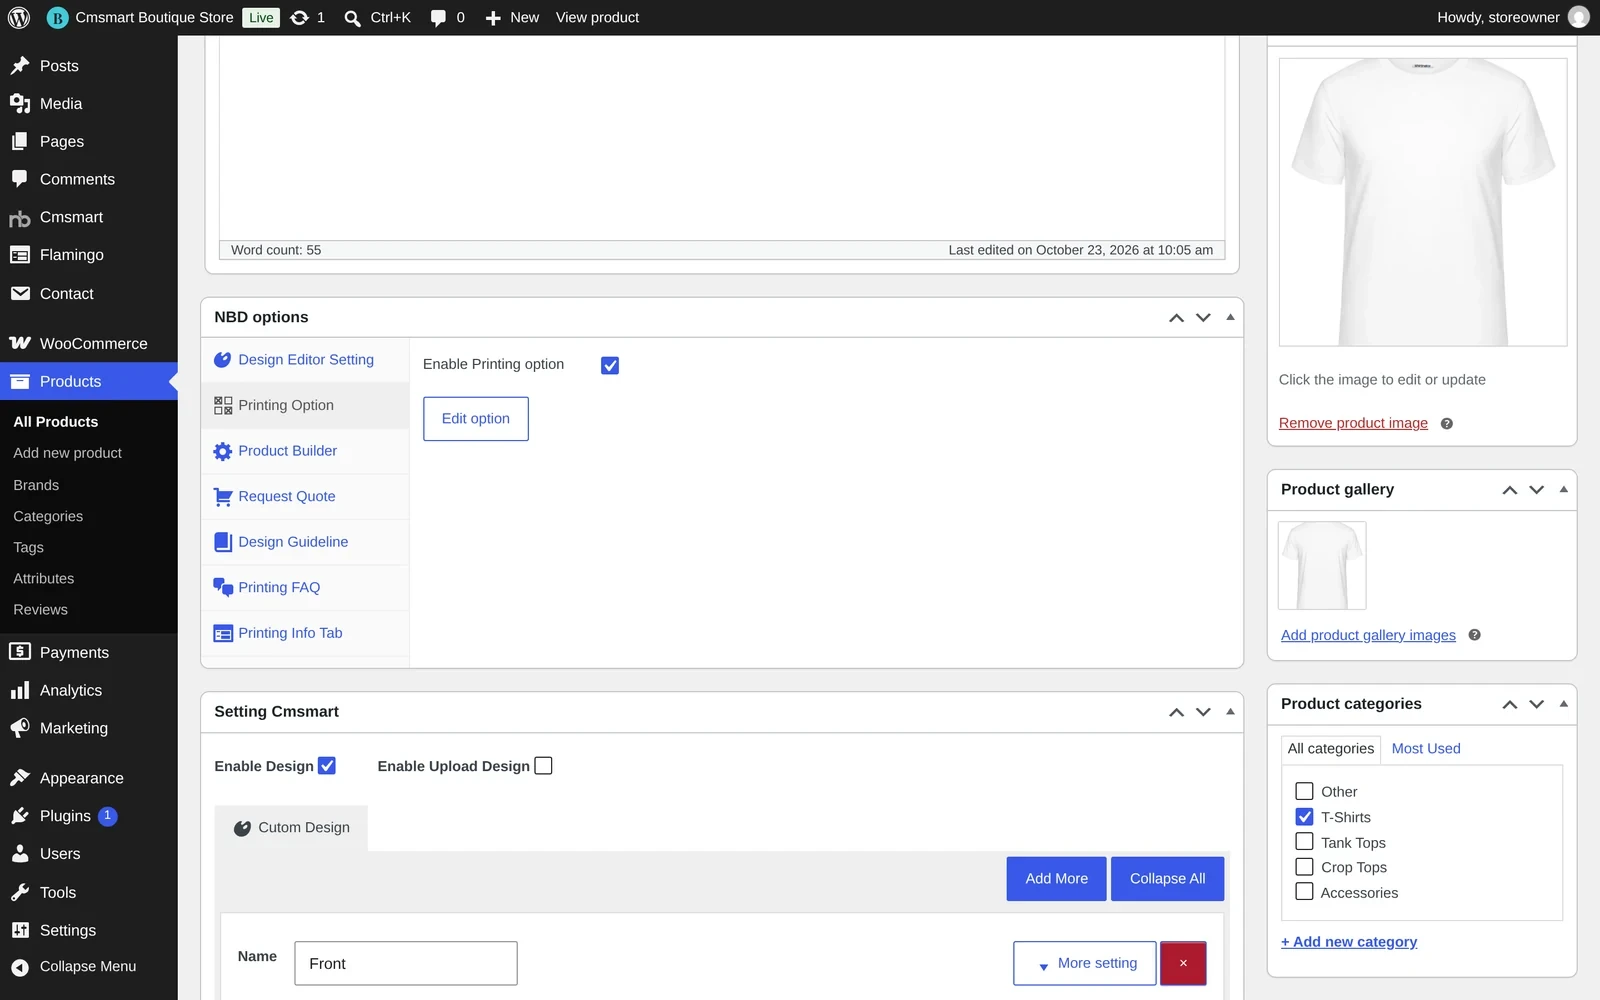Click the Payments dollar icon
This screenshot has height=1000, width=1600.
20,652
